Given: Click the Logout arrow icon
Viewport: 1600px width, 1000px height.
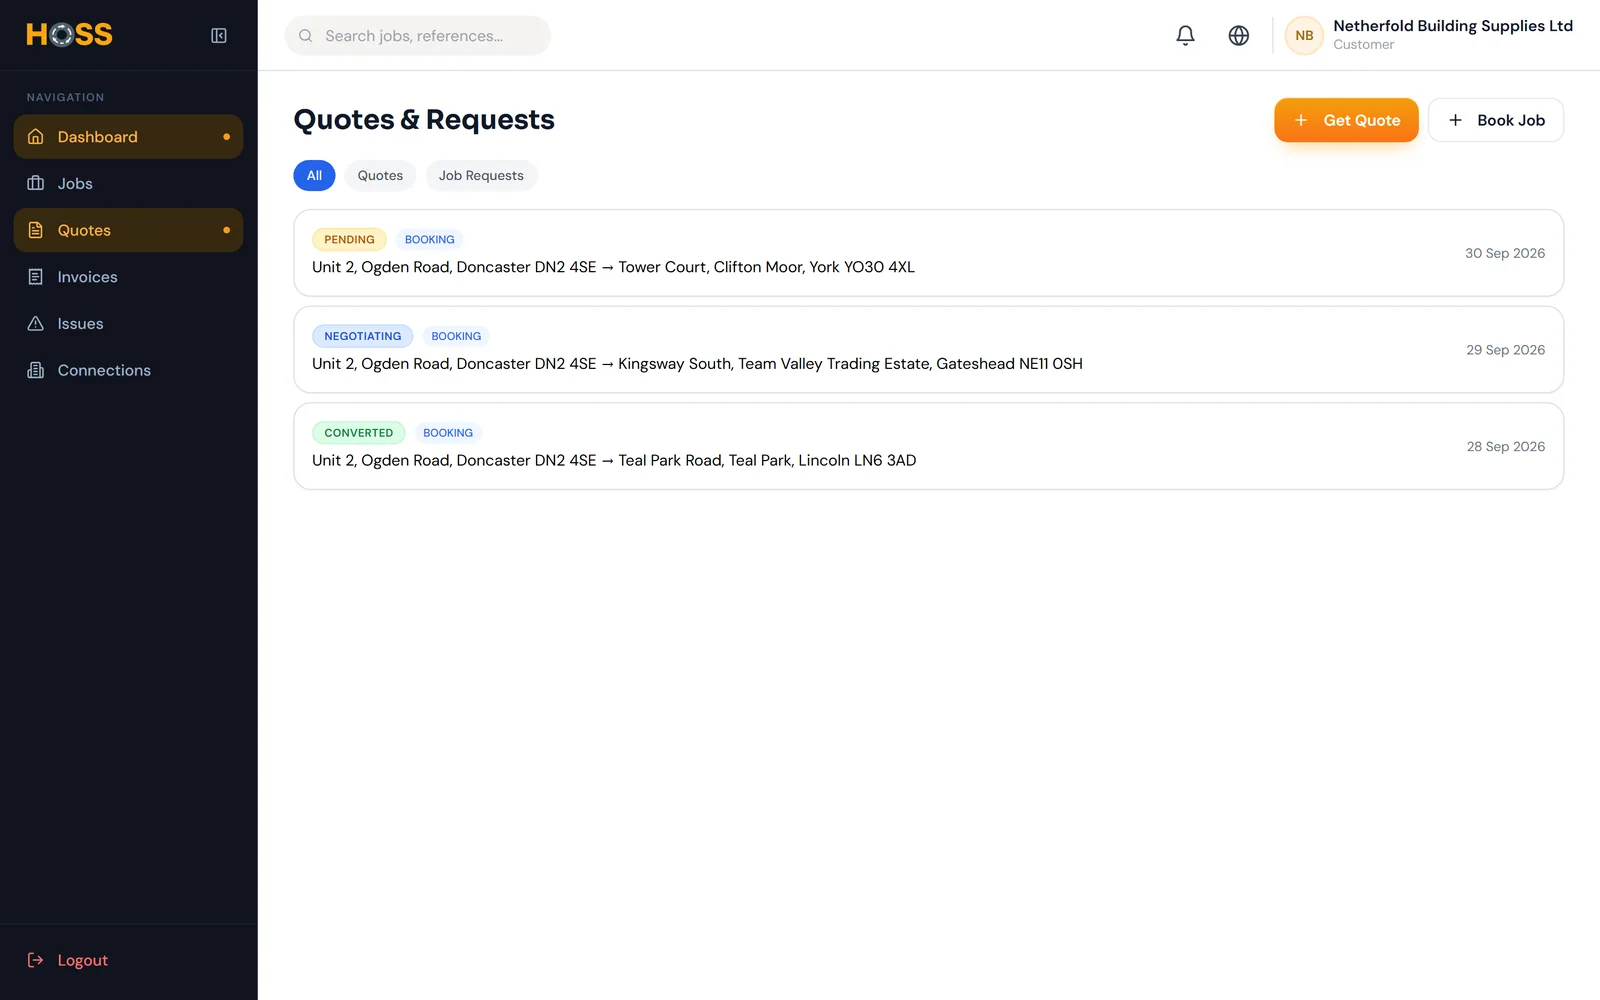Looking at the screenshot, I should click(36, 960).
